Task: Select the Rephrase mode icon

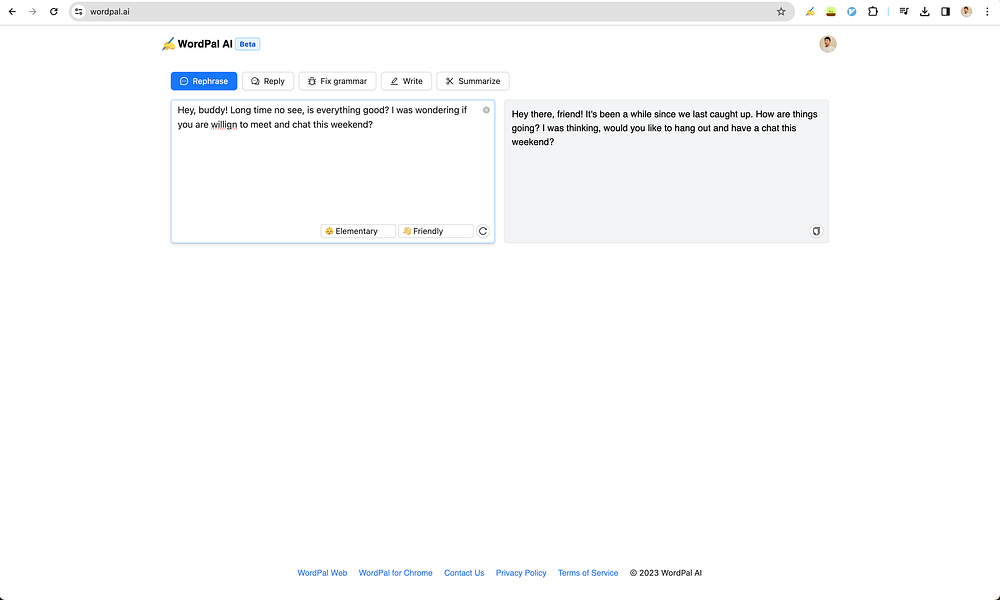Action: point(182,81)
